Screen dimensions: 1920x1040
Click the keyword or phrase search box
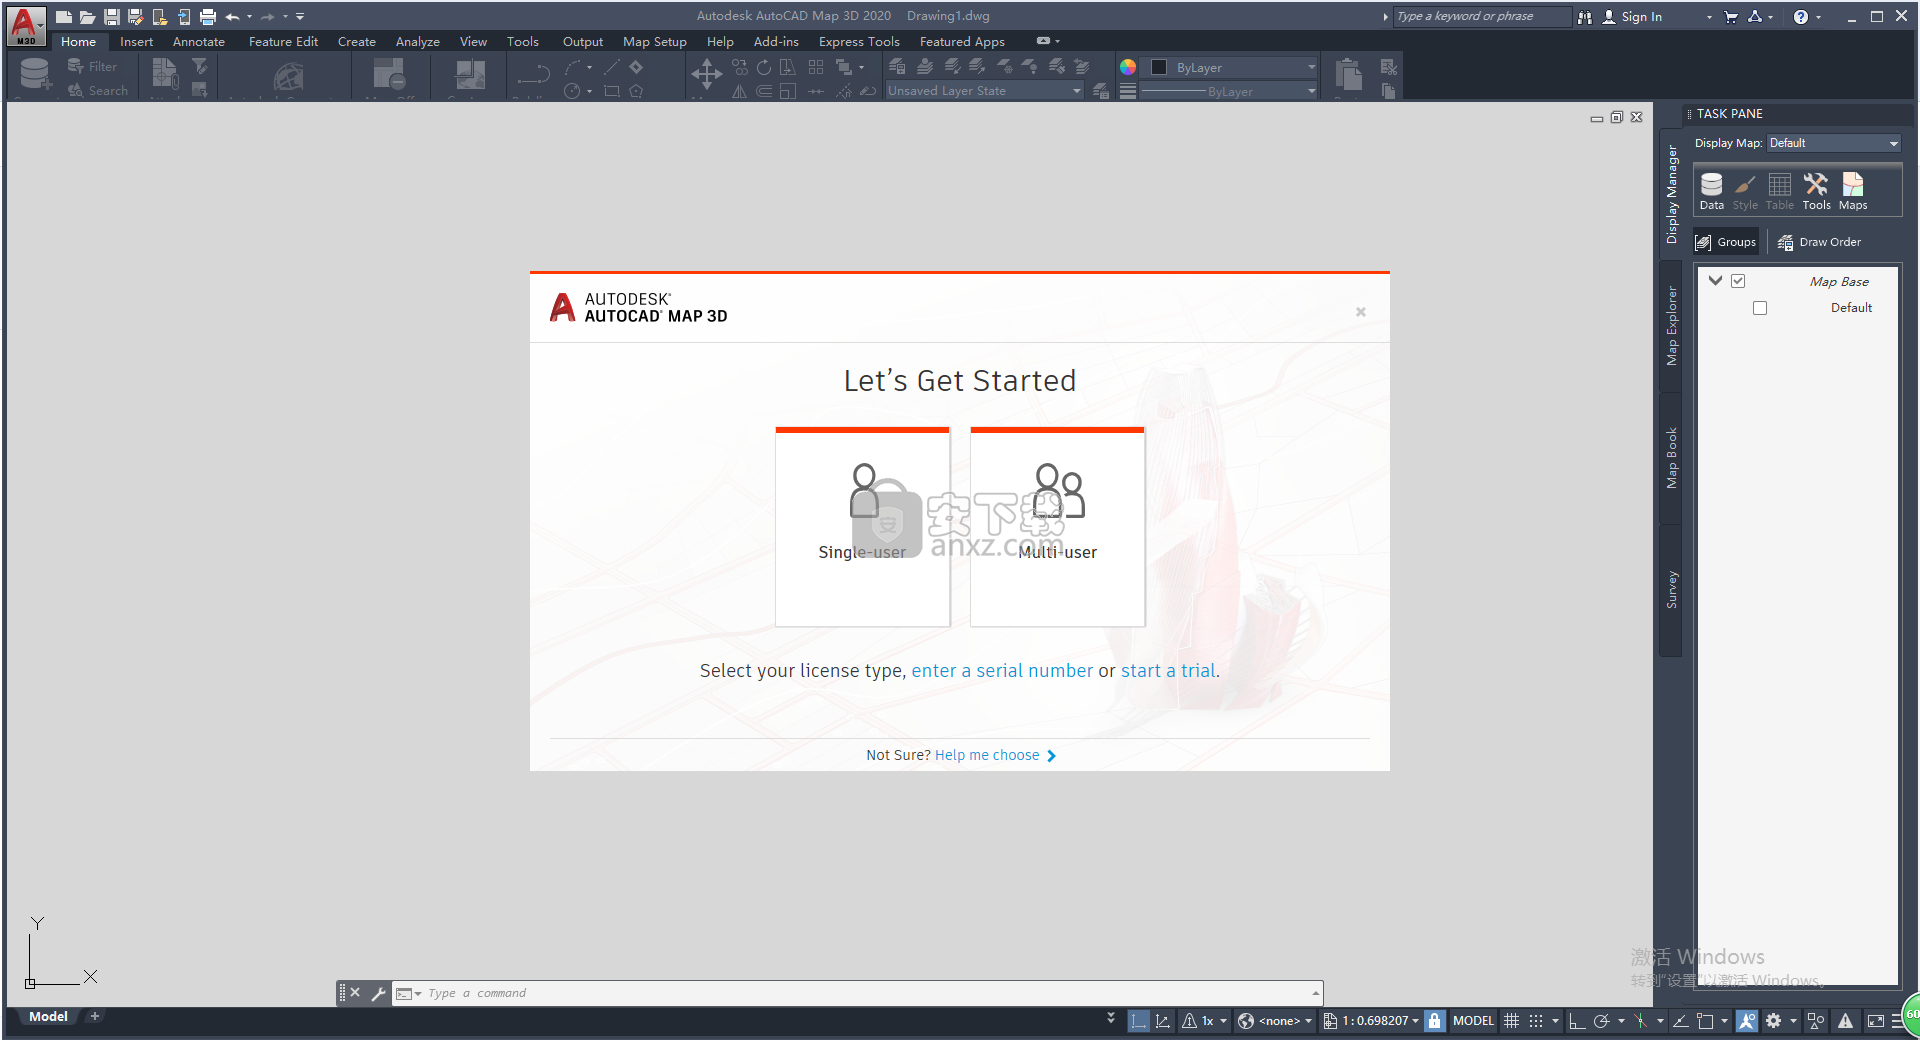point(1482,17)
